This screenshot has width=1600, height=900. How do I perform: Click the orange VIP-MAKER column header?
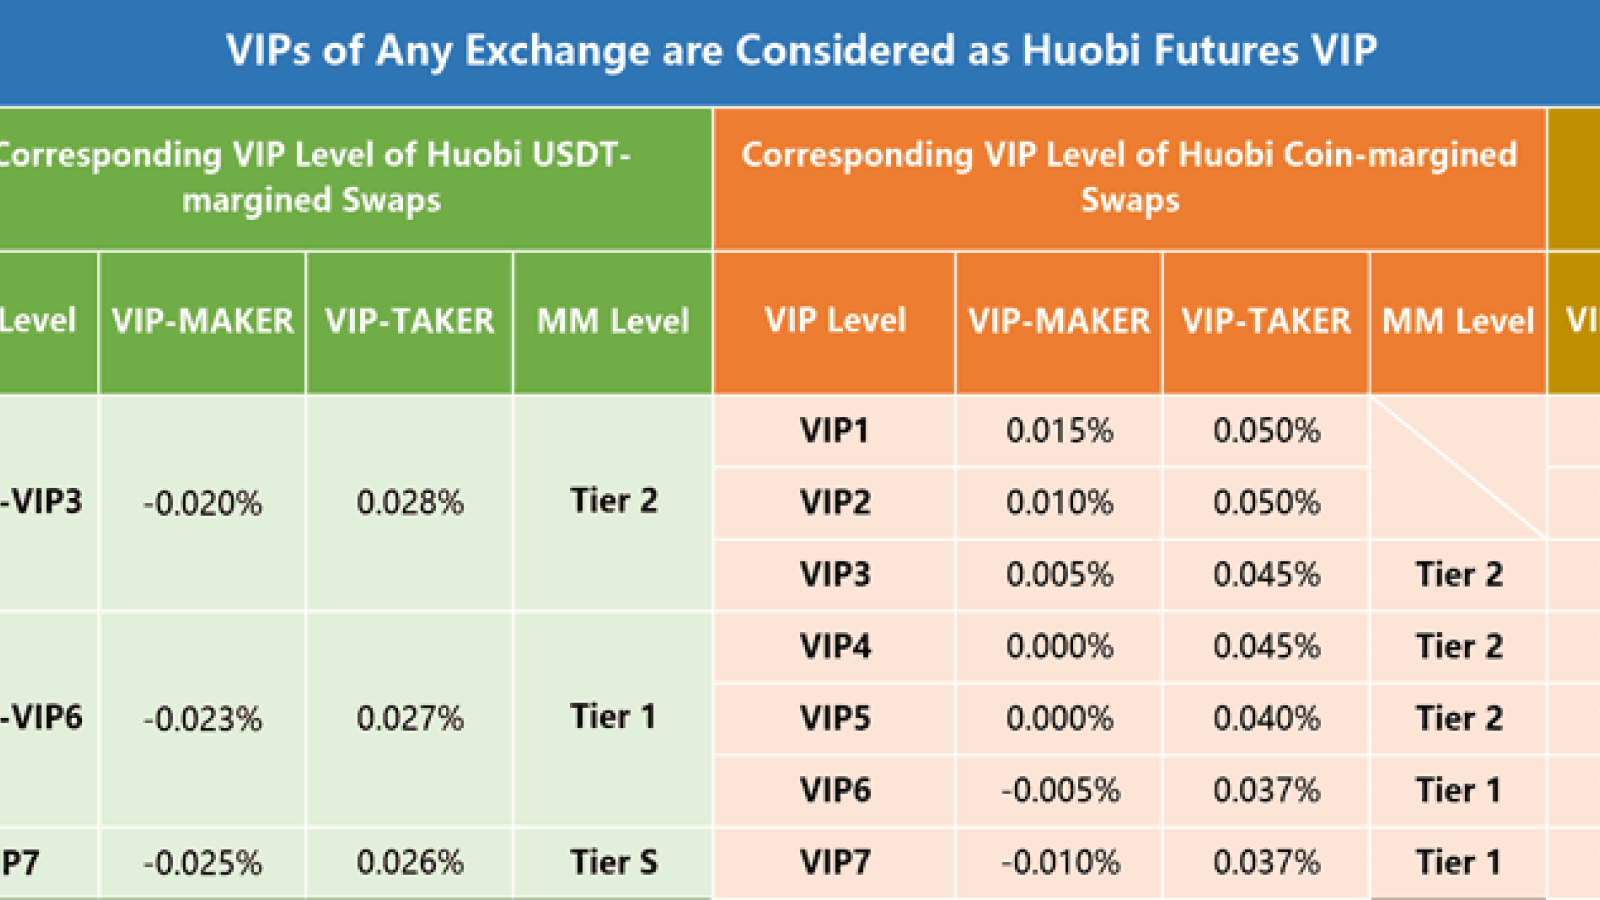pyautogui.click(x=1059, y=322)
